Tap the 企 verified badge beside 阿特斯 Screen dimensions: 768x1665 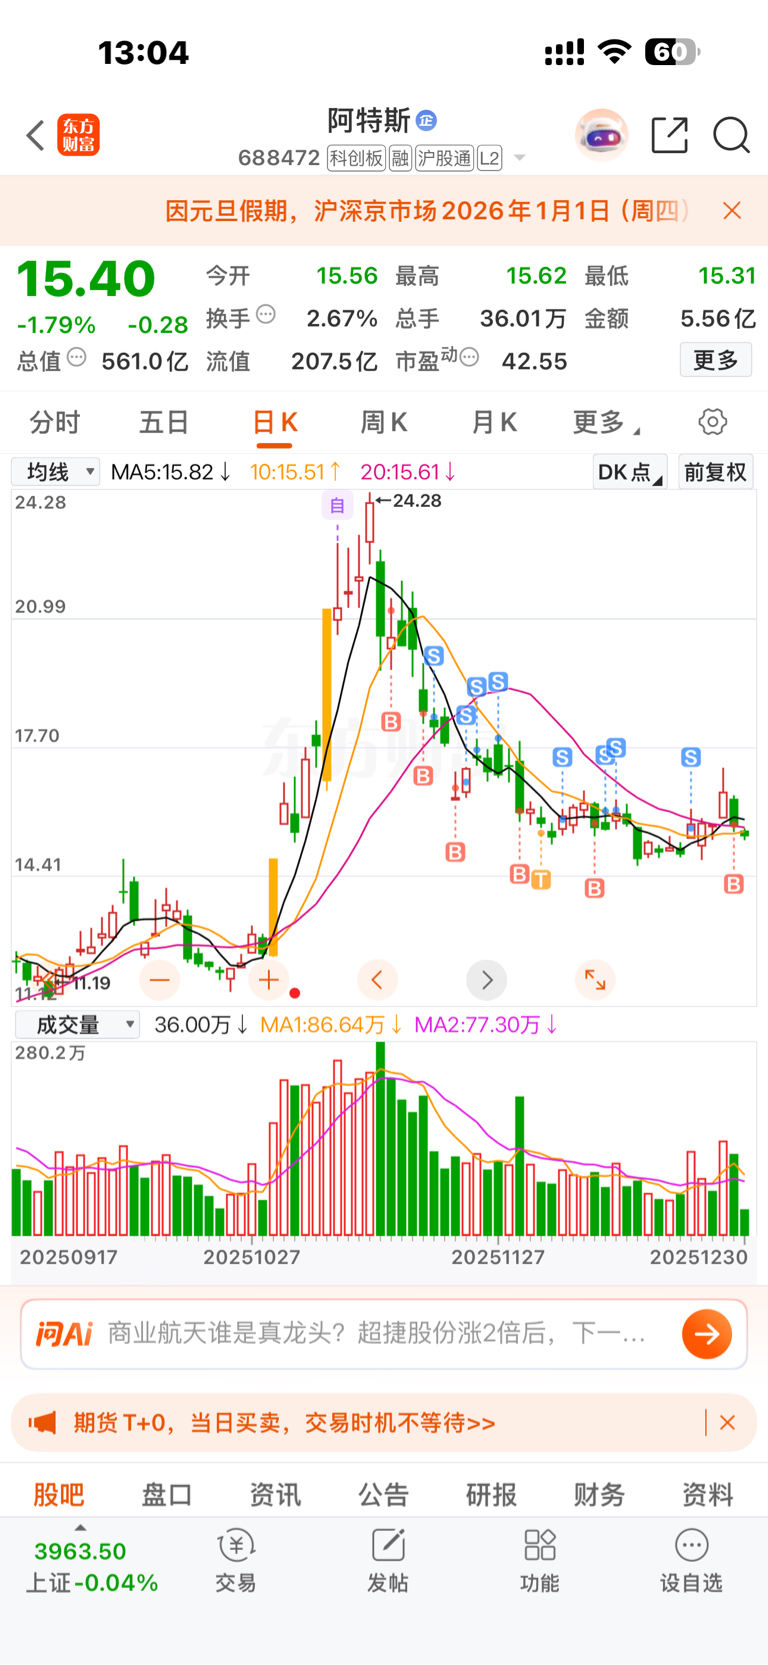pos(426,121)
